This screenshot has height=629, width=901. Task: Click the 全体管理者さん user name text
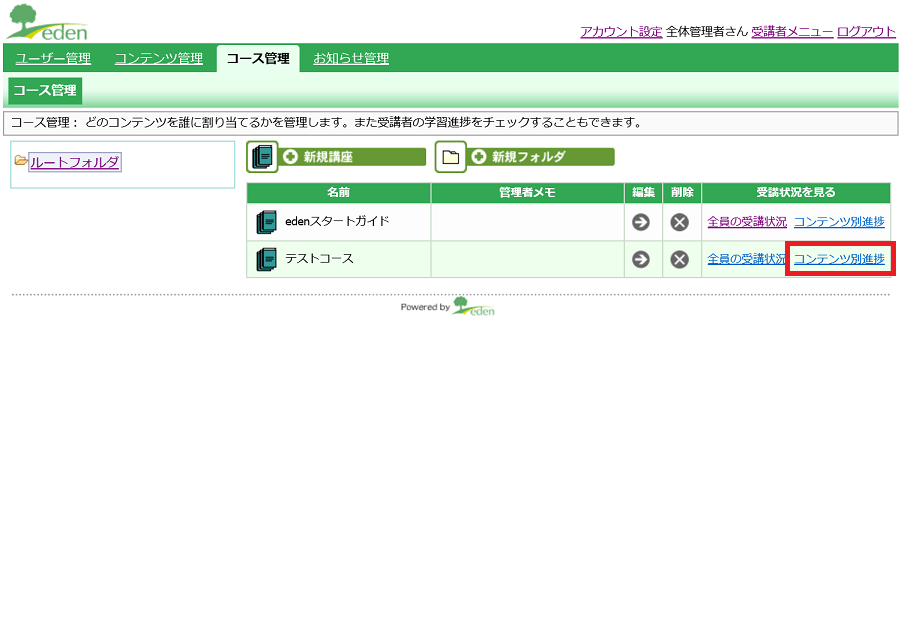click(707, 32)
